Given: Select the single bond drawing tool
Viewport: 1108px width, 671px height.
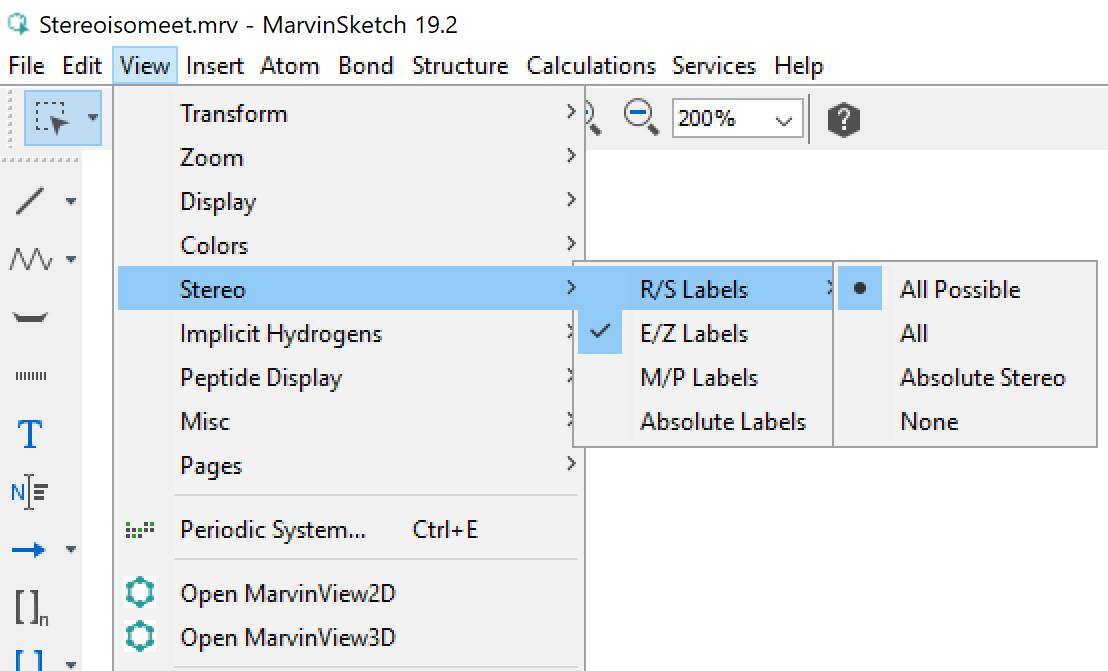Looking at the screenshot, I should [31, 201].
